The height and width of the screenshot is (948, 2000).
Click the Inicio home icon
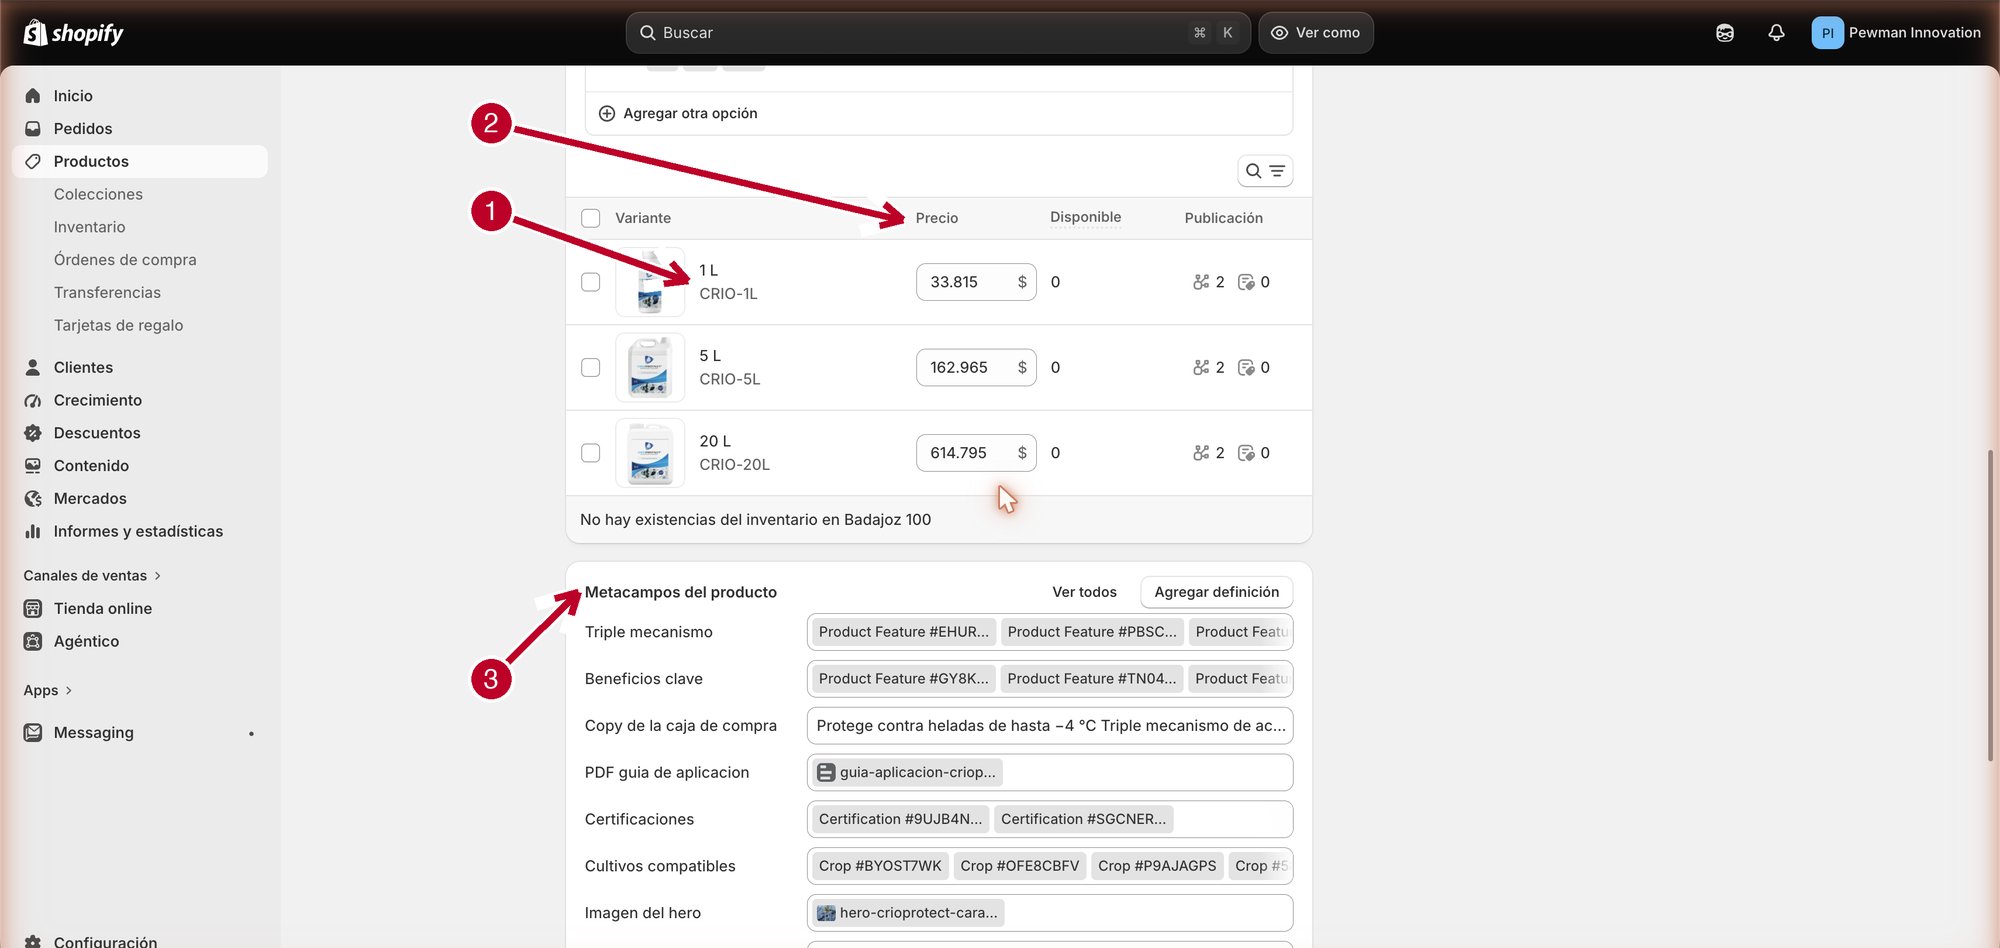[33, 96]
